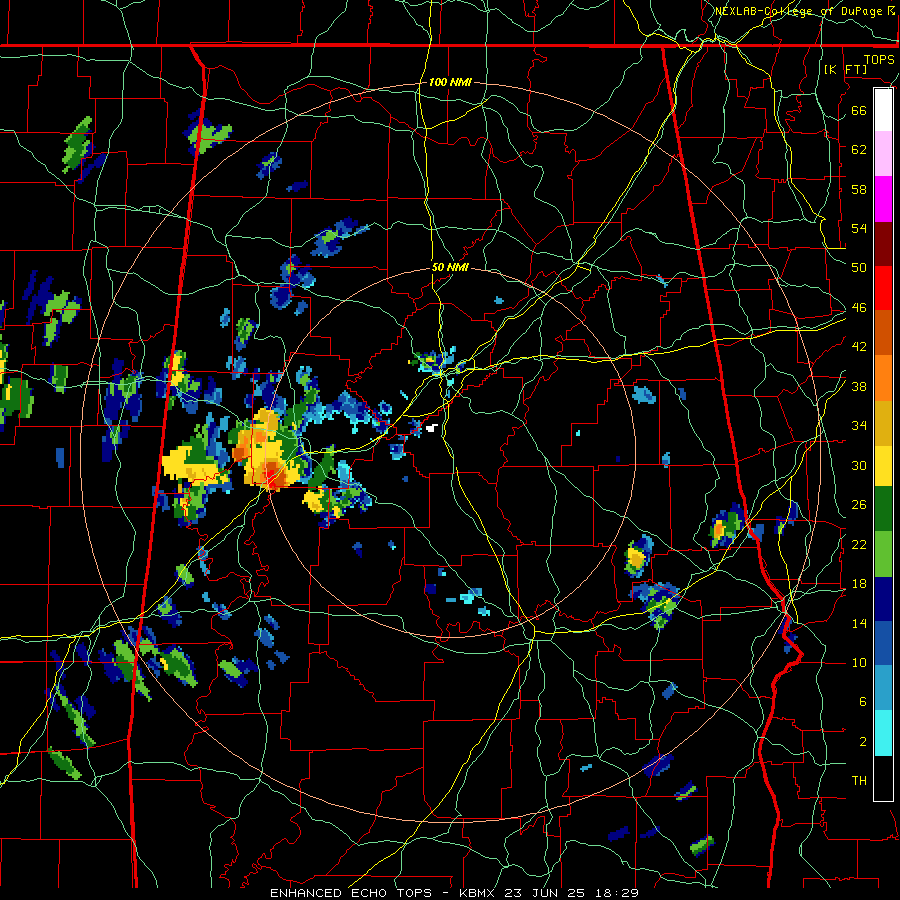
Task: Click the '18' legend value
Action: [859, 584]
